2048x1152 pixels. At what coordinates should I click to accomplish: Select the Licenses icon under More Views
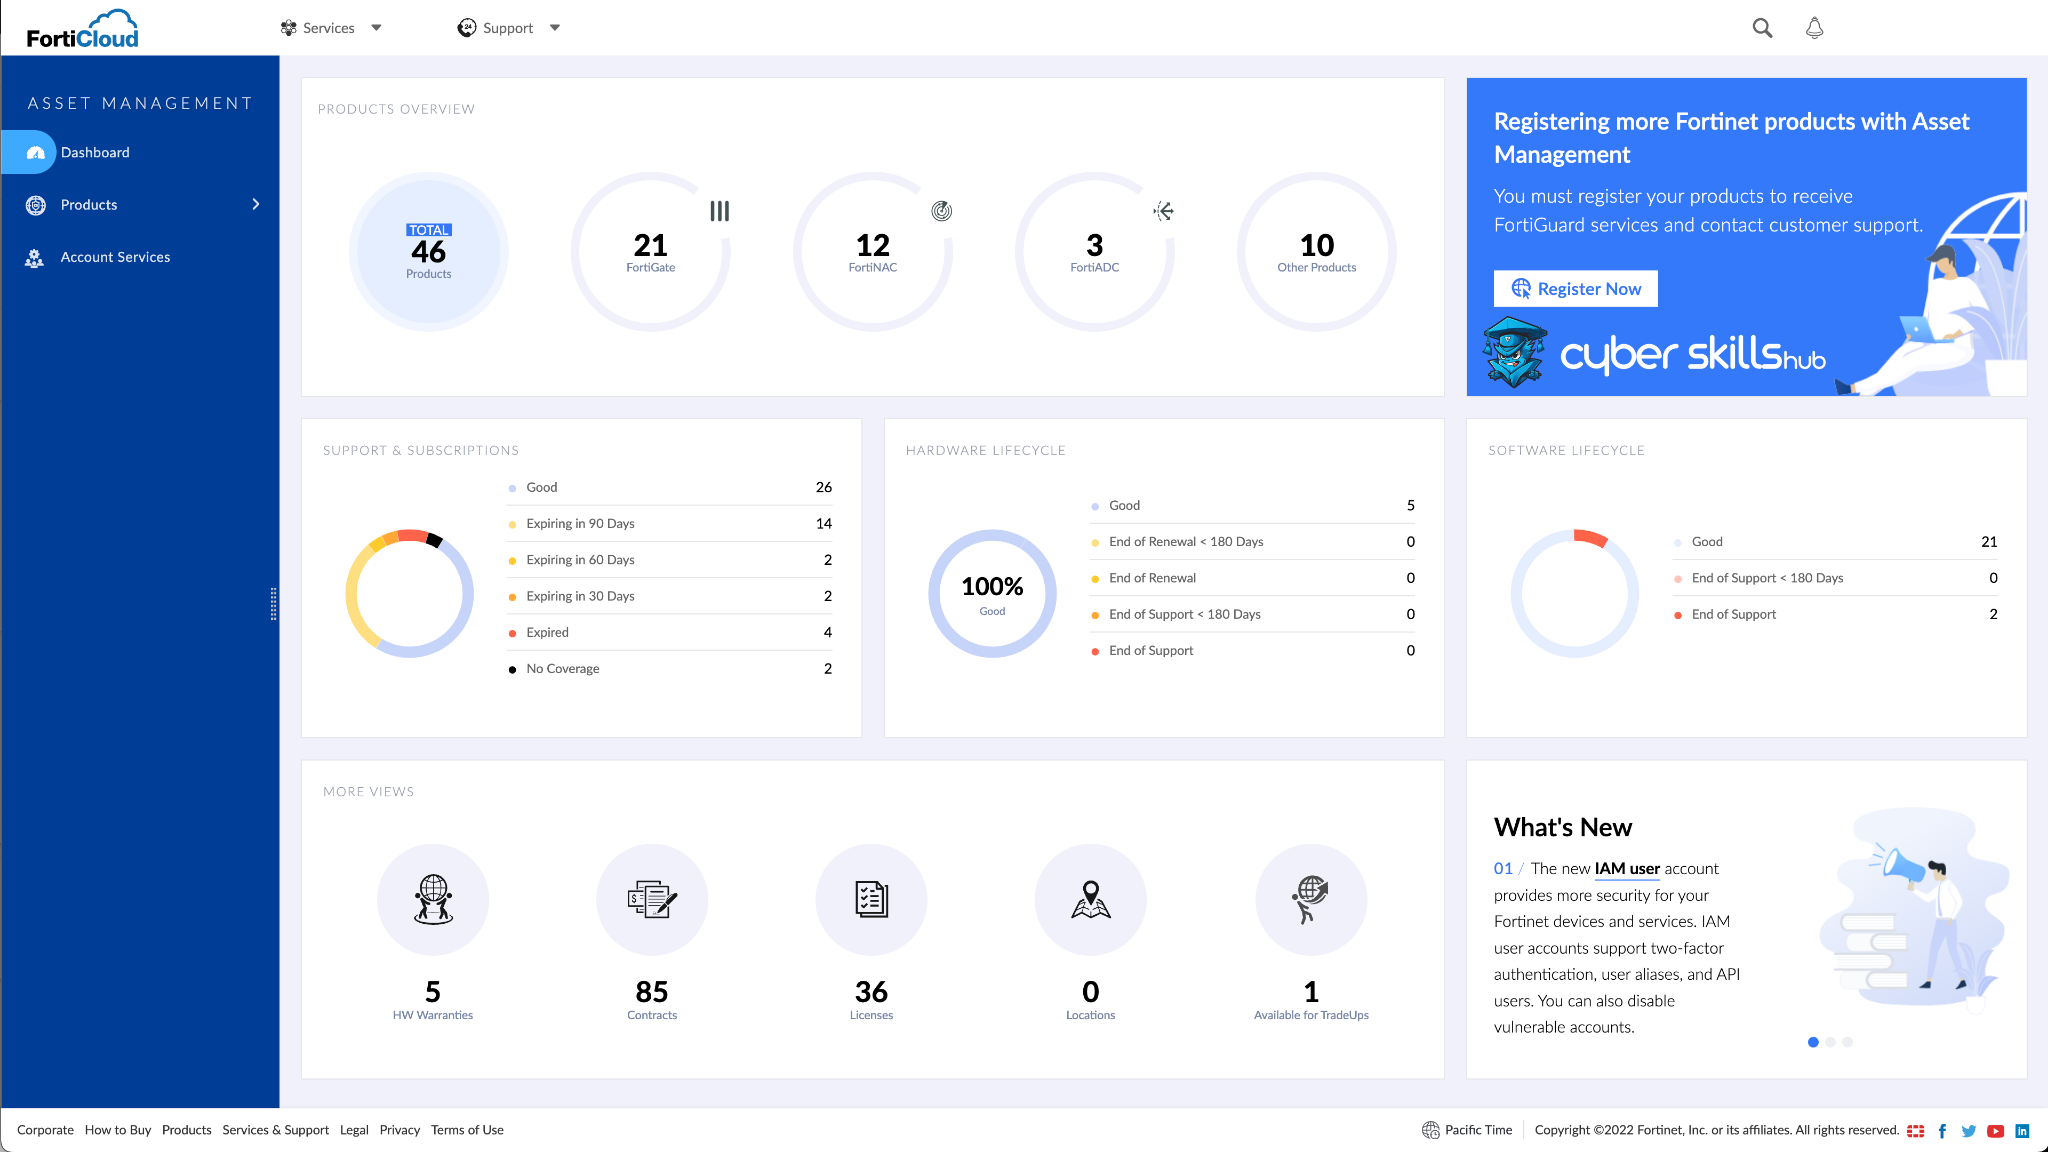[x=871, y=899]
